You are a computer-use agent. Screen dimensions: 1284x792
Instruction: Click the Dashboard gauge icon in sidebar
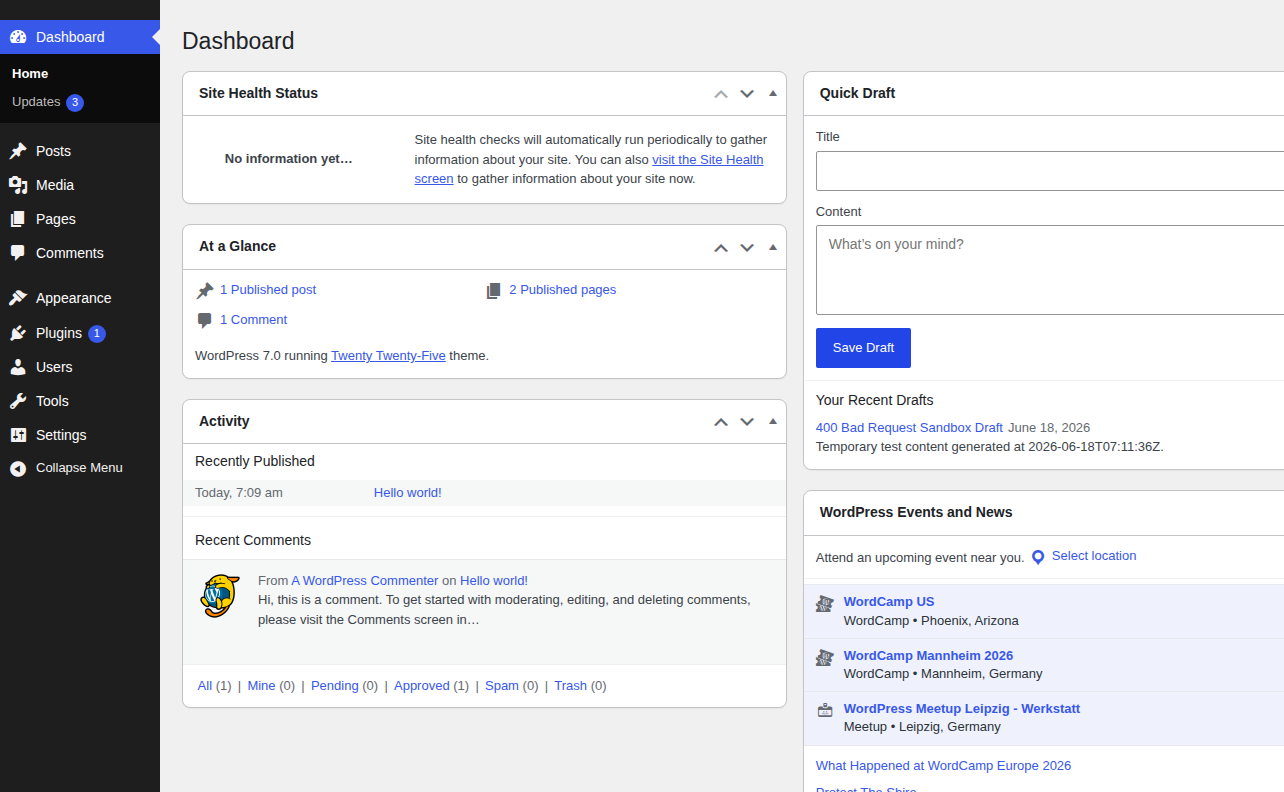pyautogui.click(x=18, y=37)
